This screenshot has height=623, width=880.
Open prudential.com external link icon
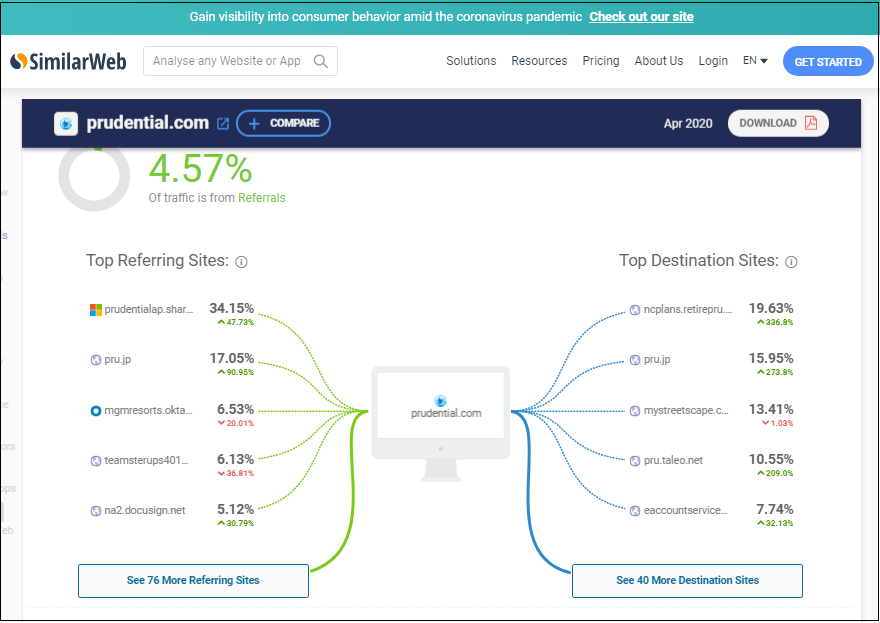coord(223,123)
